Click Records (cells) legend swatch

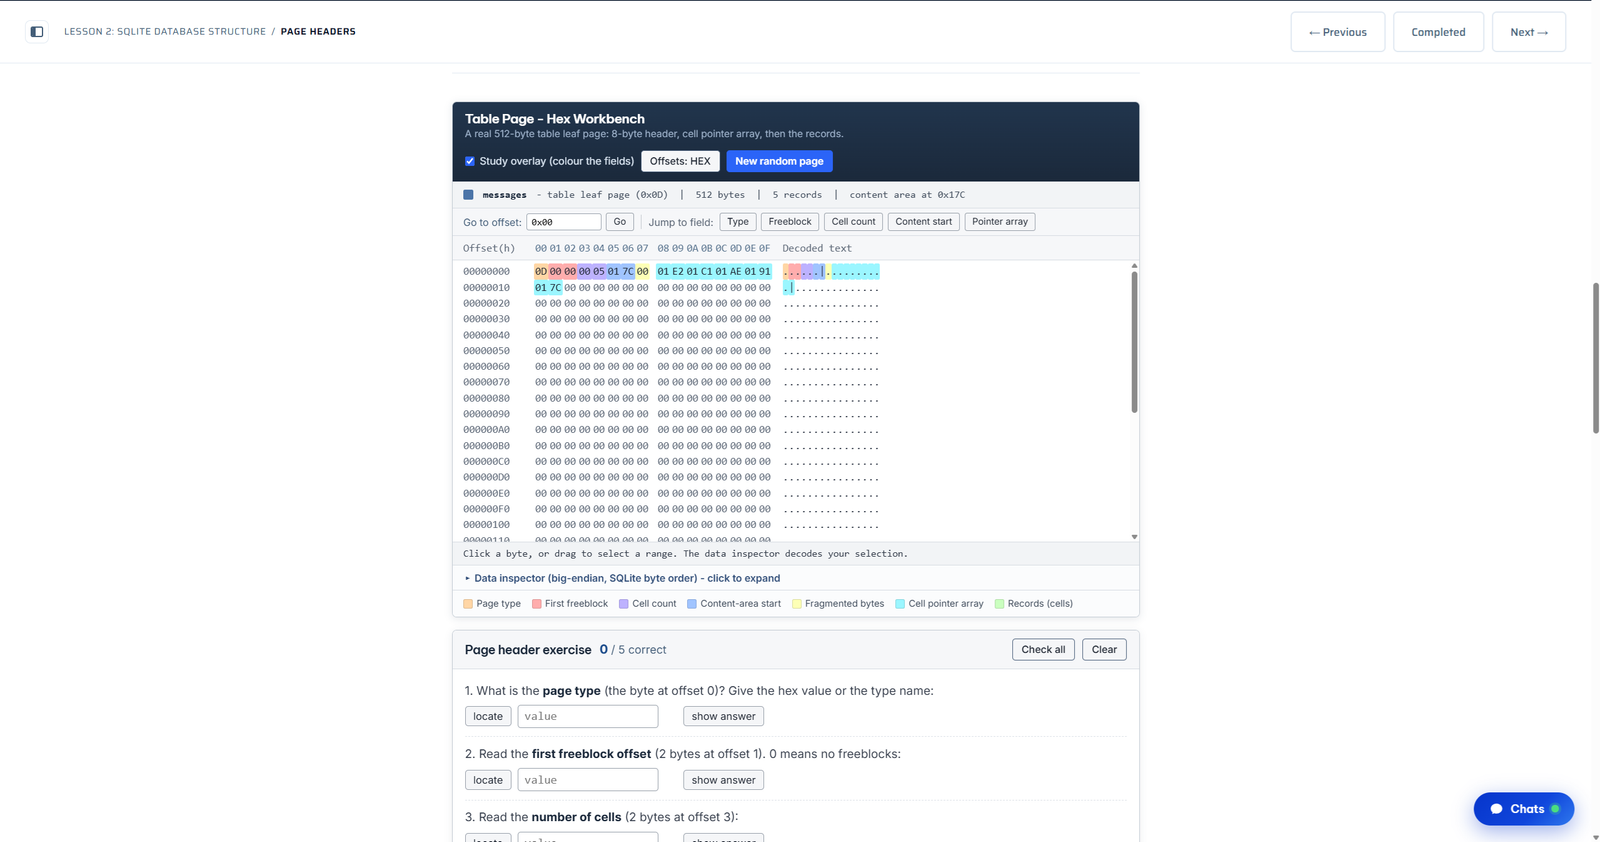[x=999, y=604]
